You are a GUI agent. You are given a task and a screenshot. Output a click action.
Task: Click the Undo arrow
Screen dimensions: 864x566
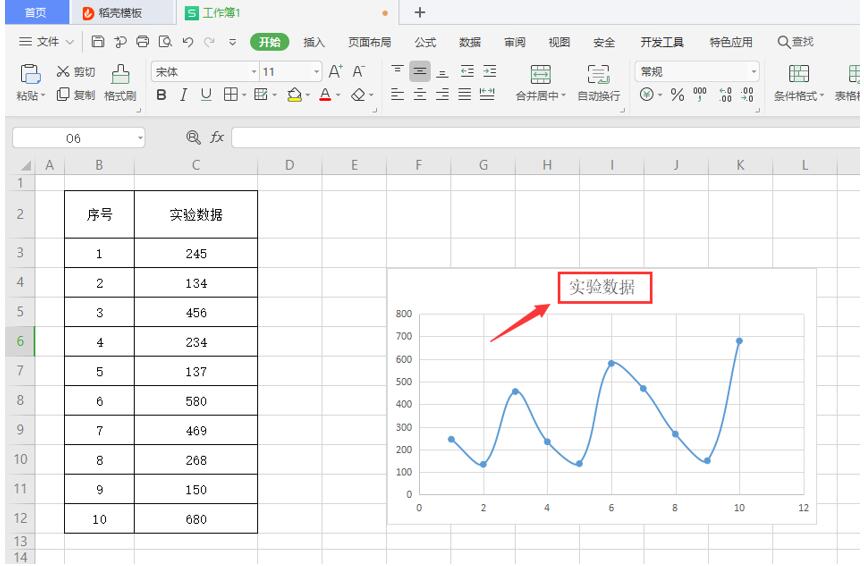tap(188, 42)
